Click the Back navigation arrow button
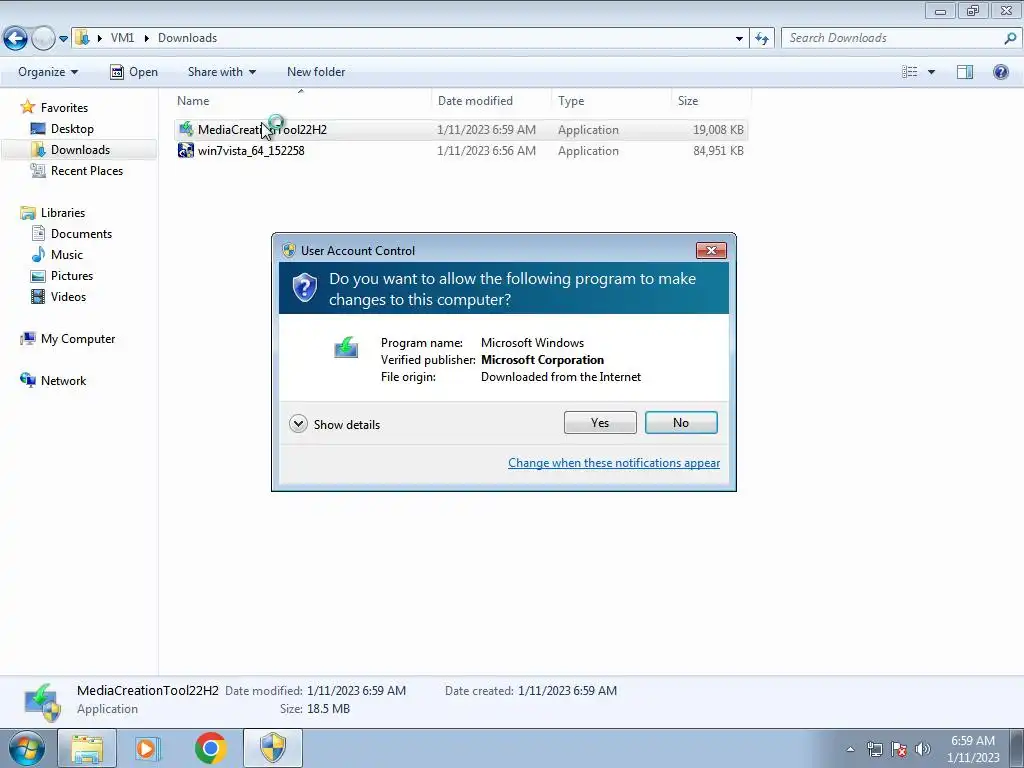1024x768 pixels. tap(16, 39)
